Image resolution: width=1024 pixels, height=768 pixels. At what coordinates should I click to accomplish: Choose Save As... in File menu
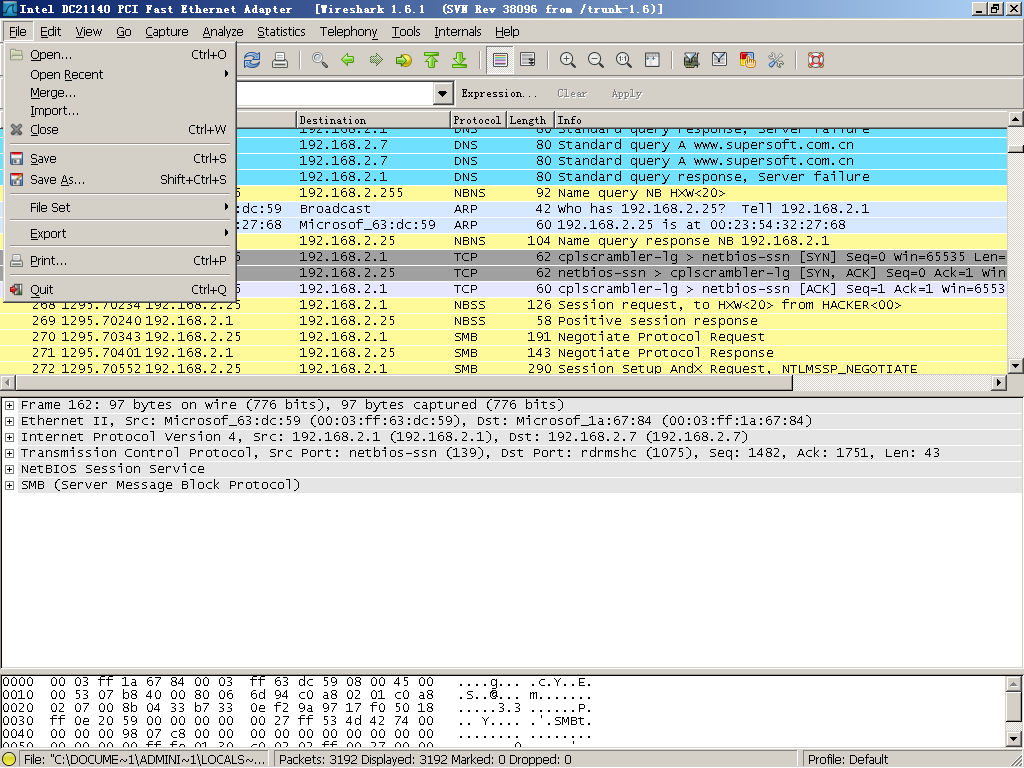click(120, 180)
